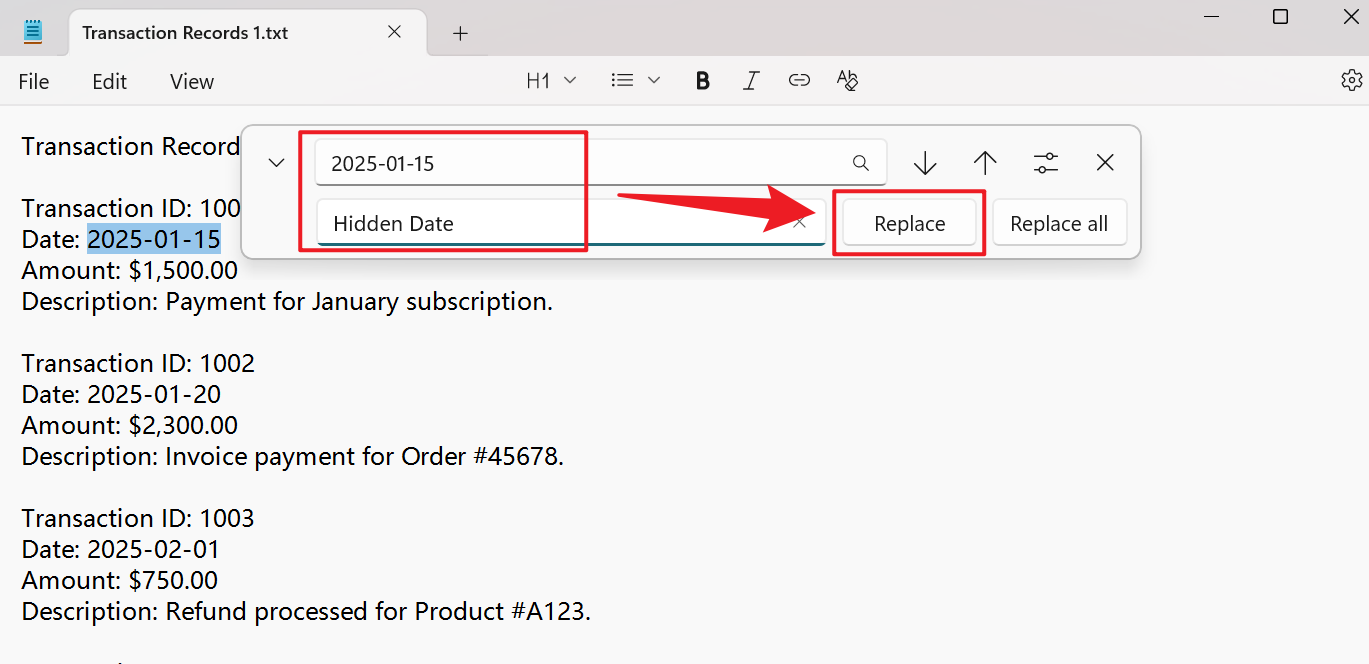1369x664 pixels.
Task: Open find options sliders icon
Action: click(1045, 163)
